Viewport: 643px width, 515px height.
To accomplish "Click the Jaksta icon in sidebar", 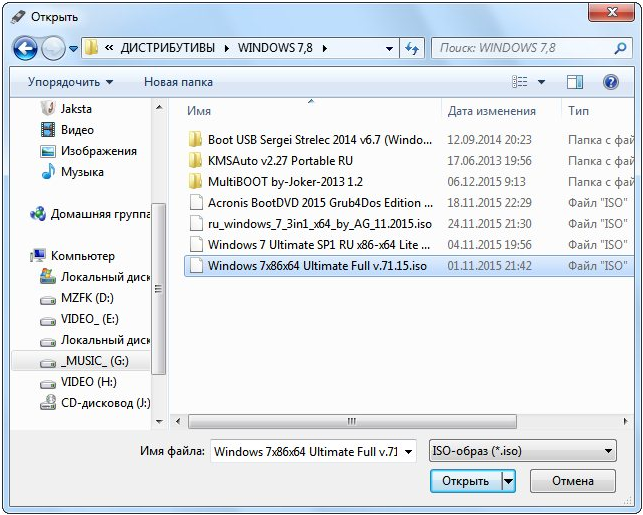I will [x=48, y=108].
